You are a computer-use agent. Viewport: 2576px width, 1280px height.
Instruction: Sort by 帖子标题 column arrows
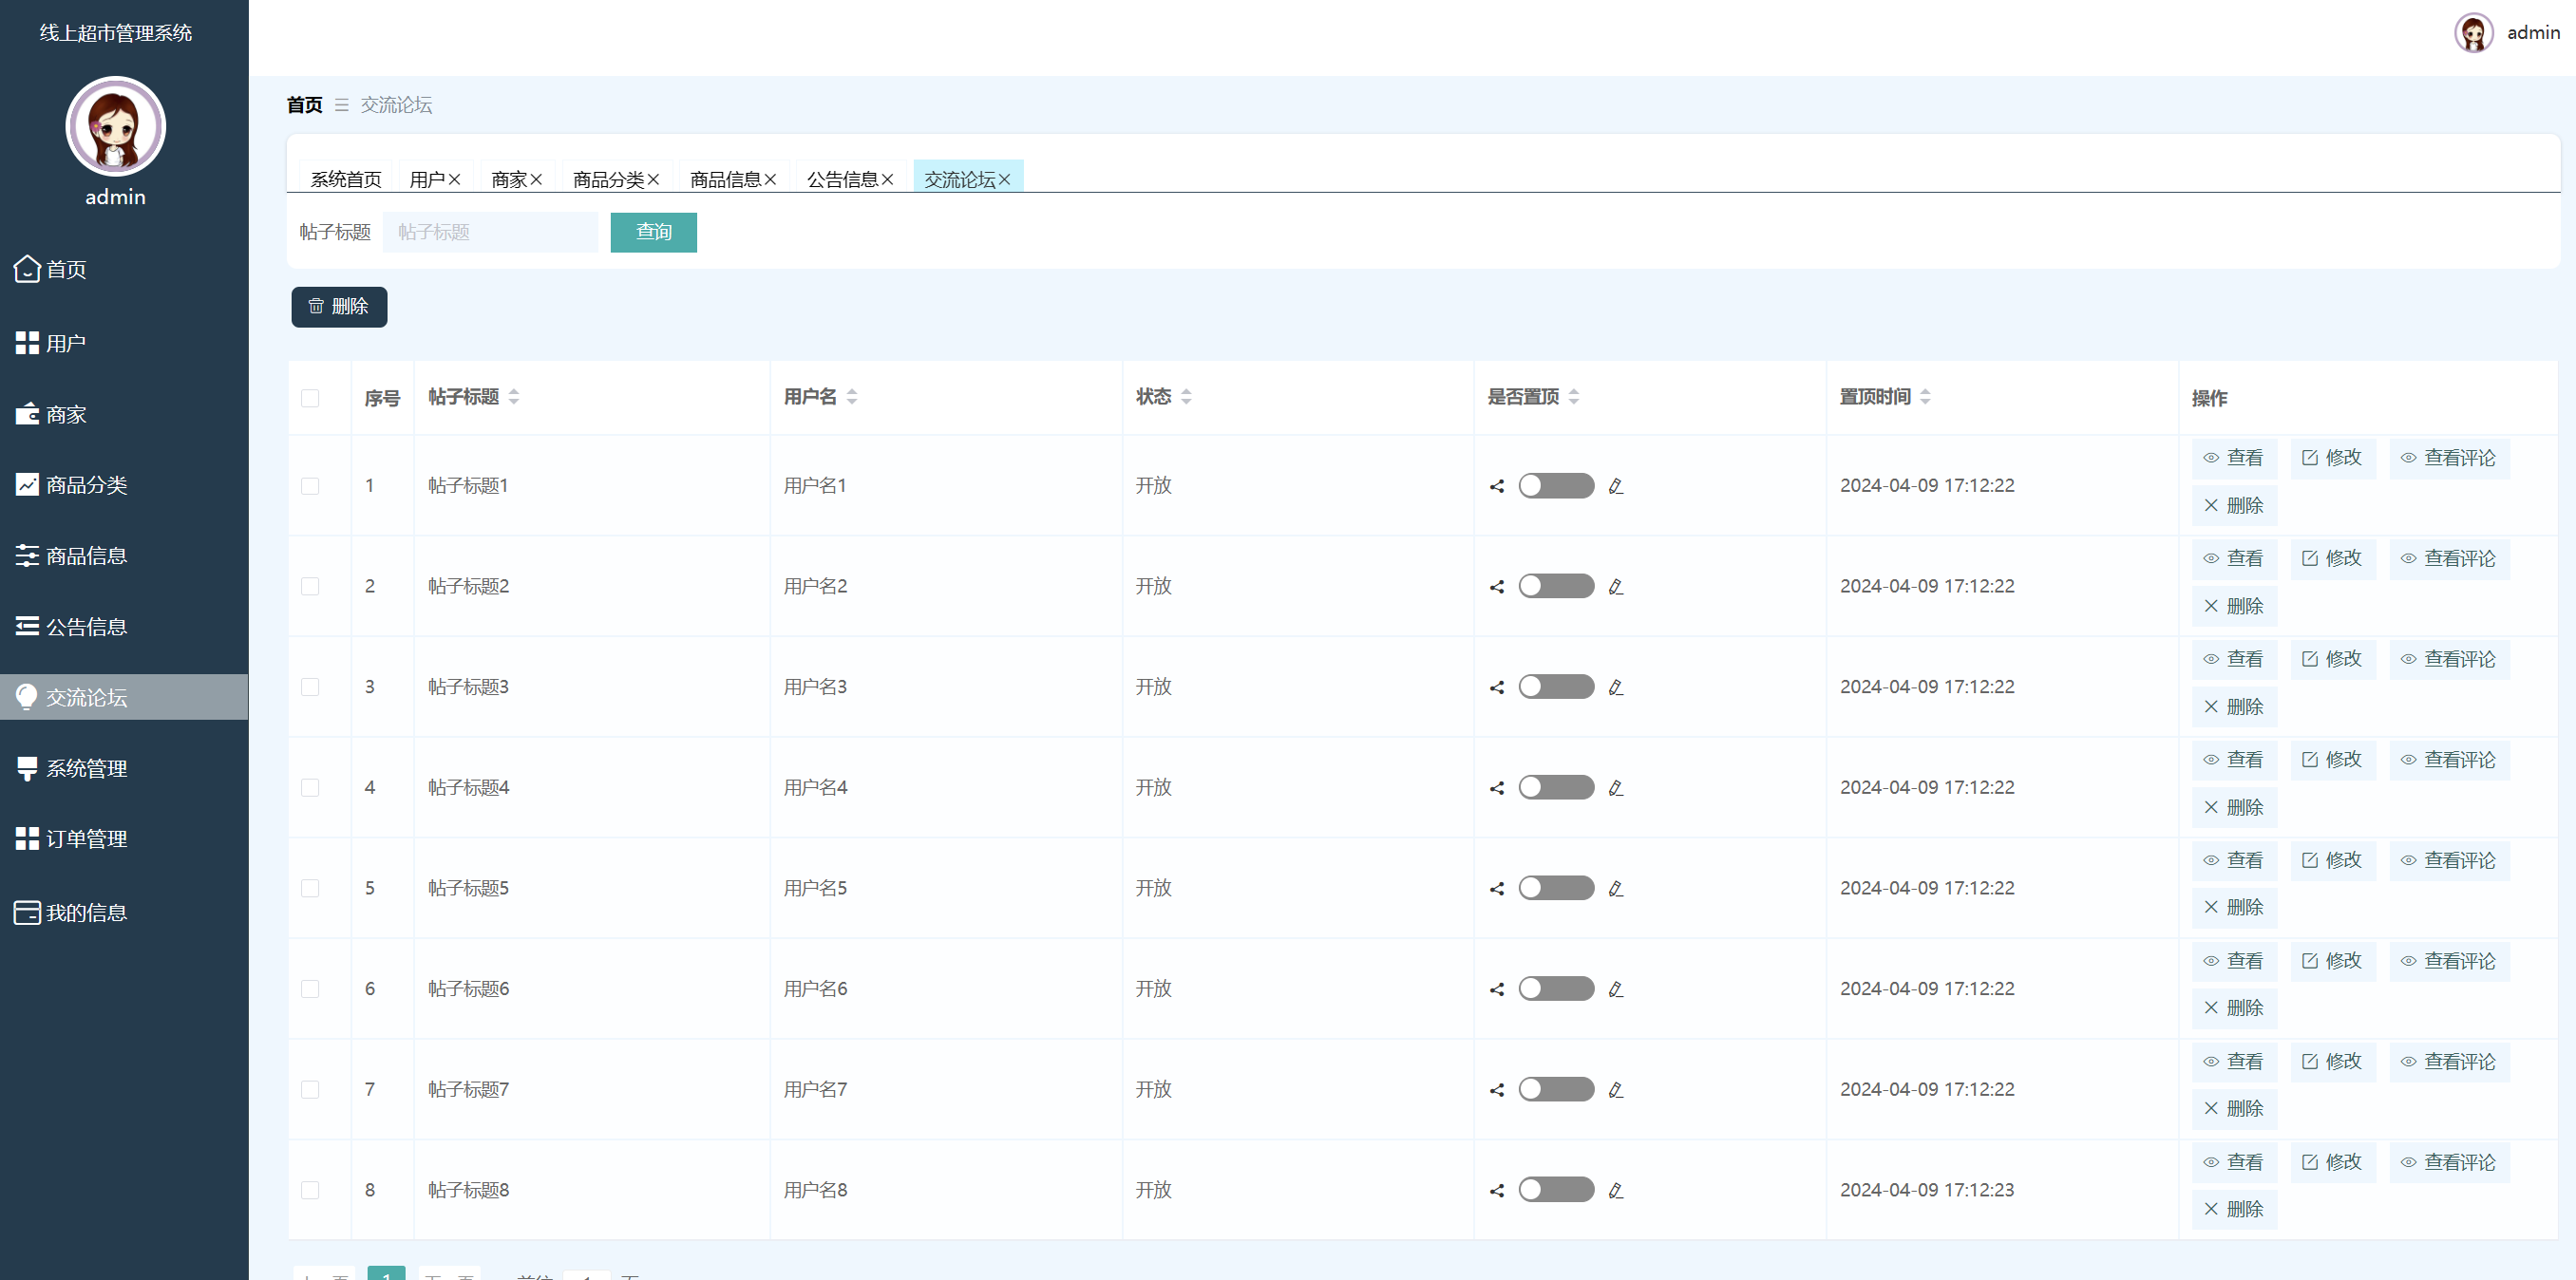coord(514,397)
